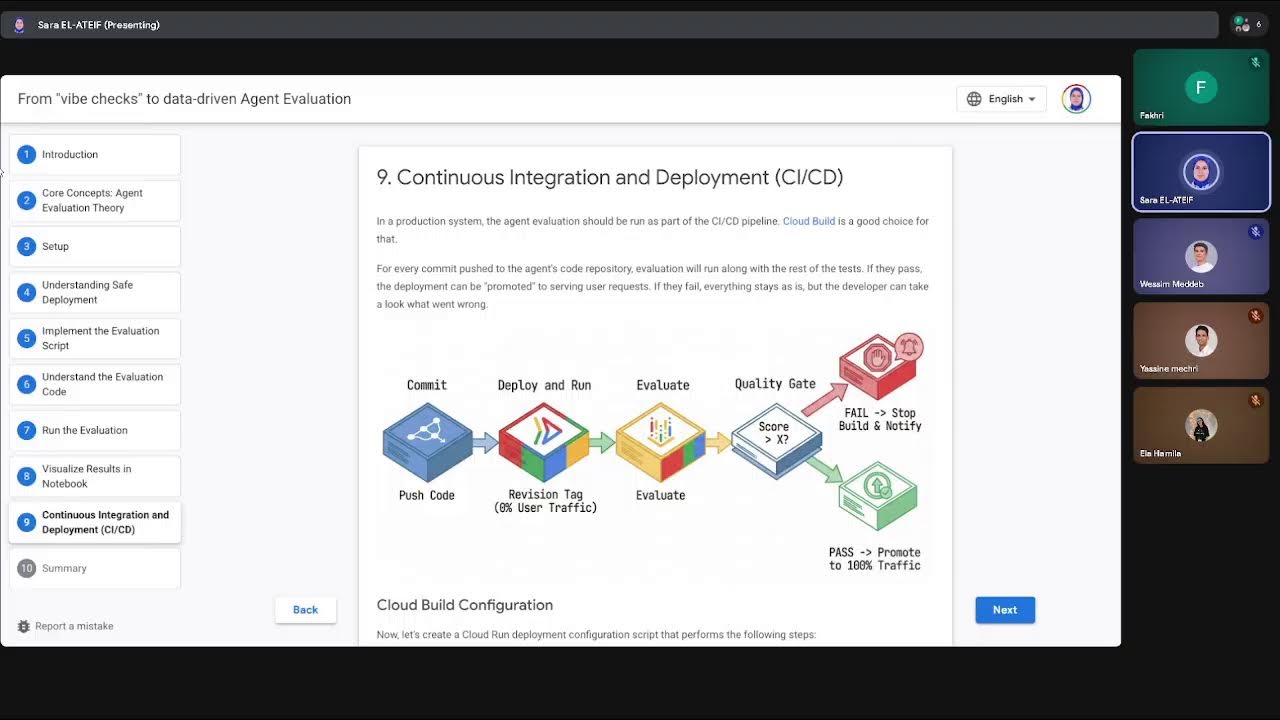This screenshot has height=720, width=1280.
Task: Open step 10 Summary
Action: [95, 568]
